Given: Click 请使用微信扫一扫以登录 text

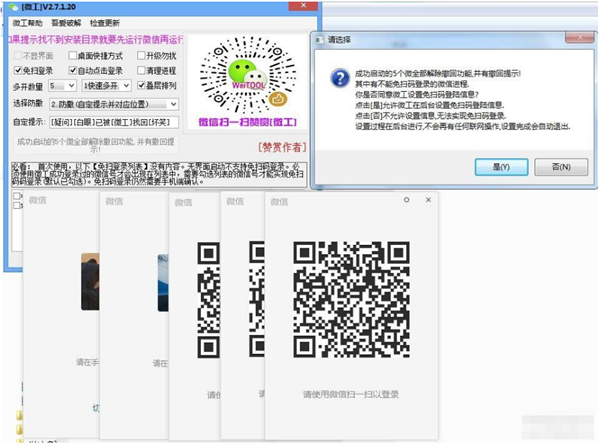Looking at the screenshot, I should click(351, 394).
